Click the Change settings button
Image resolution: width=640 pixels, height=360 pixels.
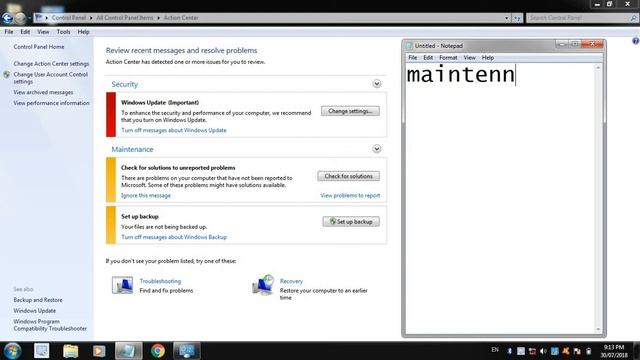click(x=350, y=111)
